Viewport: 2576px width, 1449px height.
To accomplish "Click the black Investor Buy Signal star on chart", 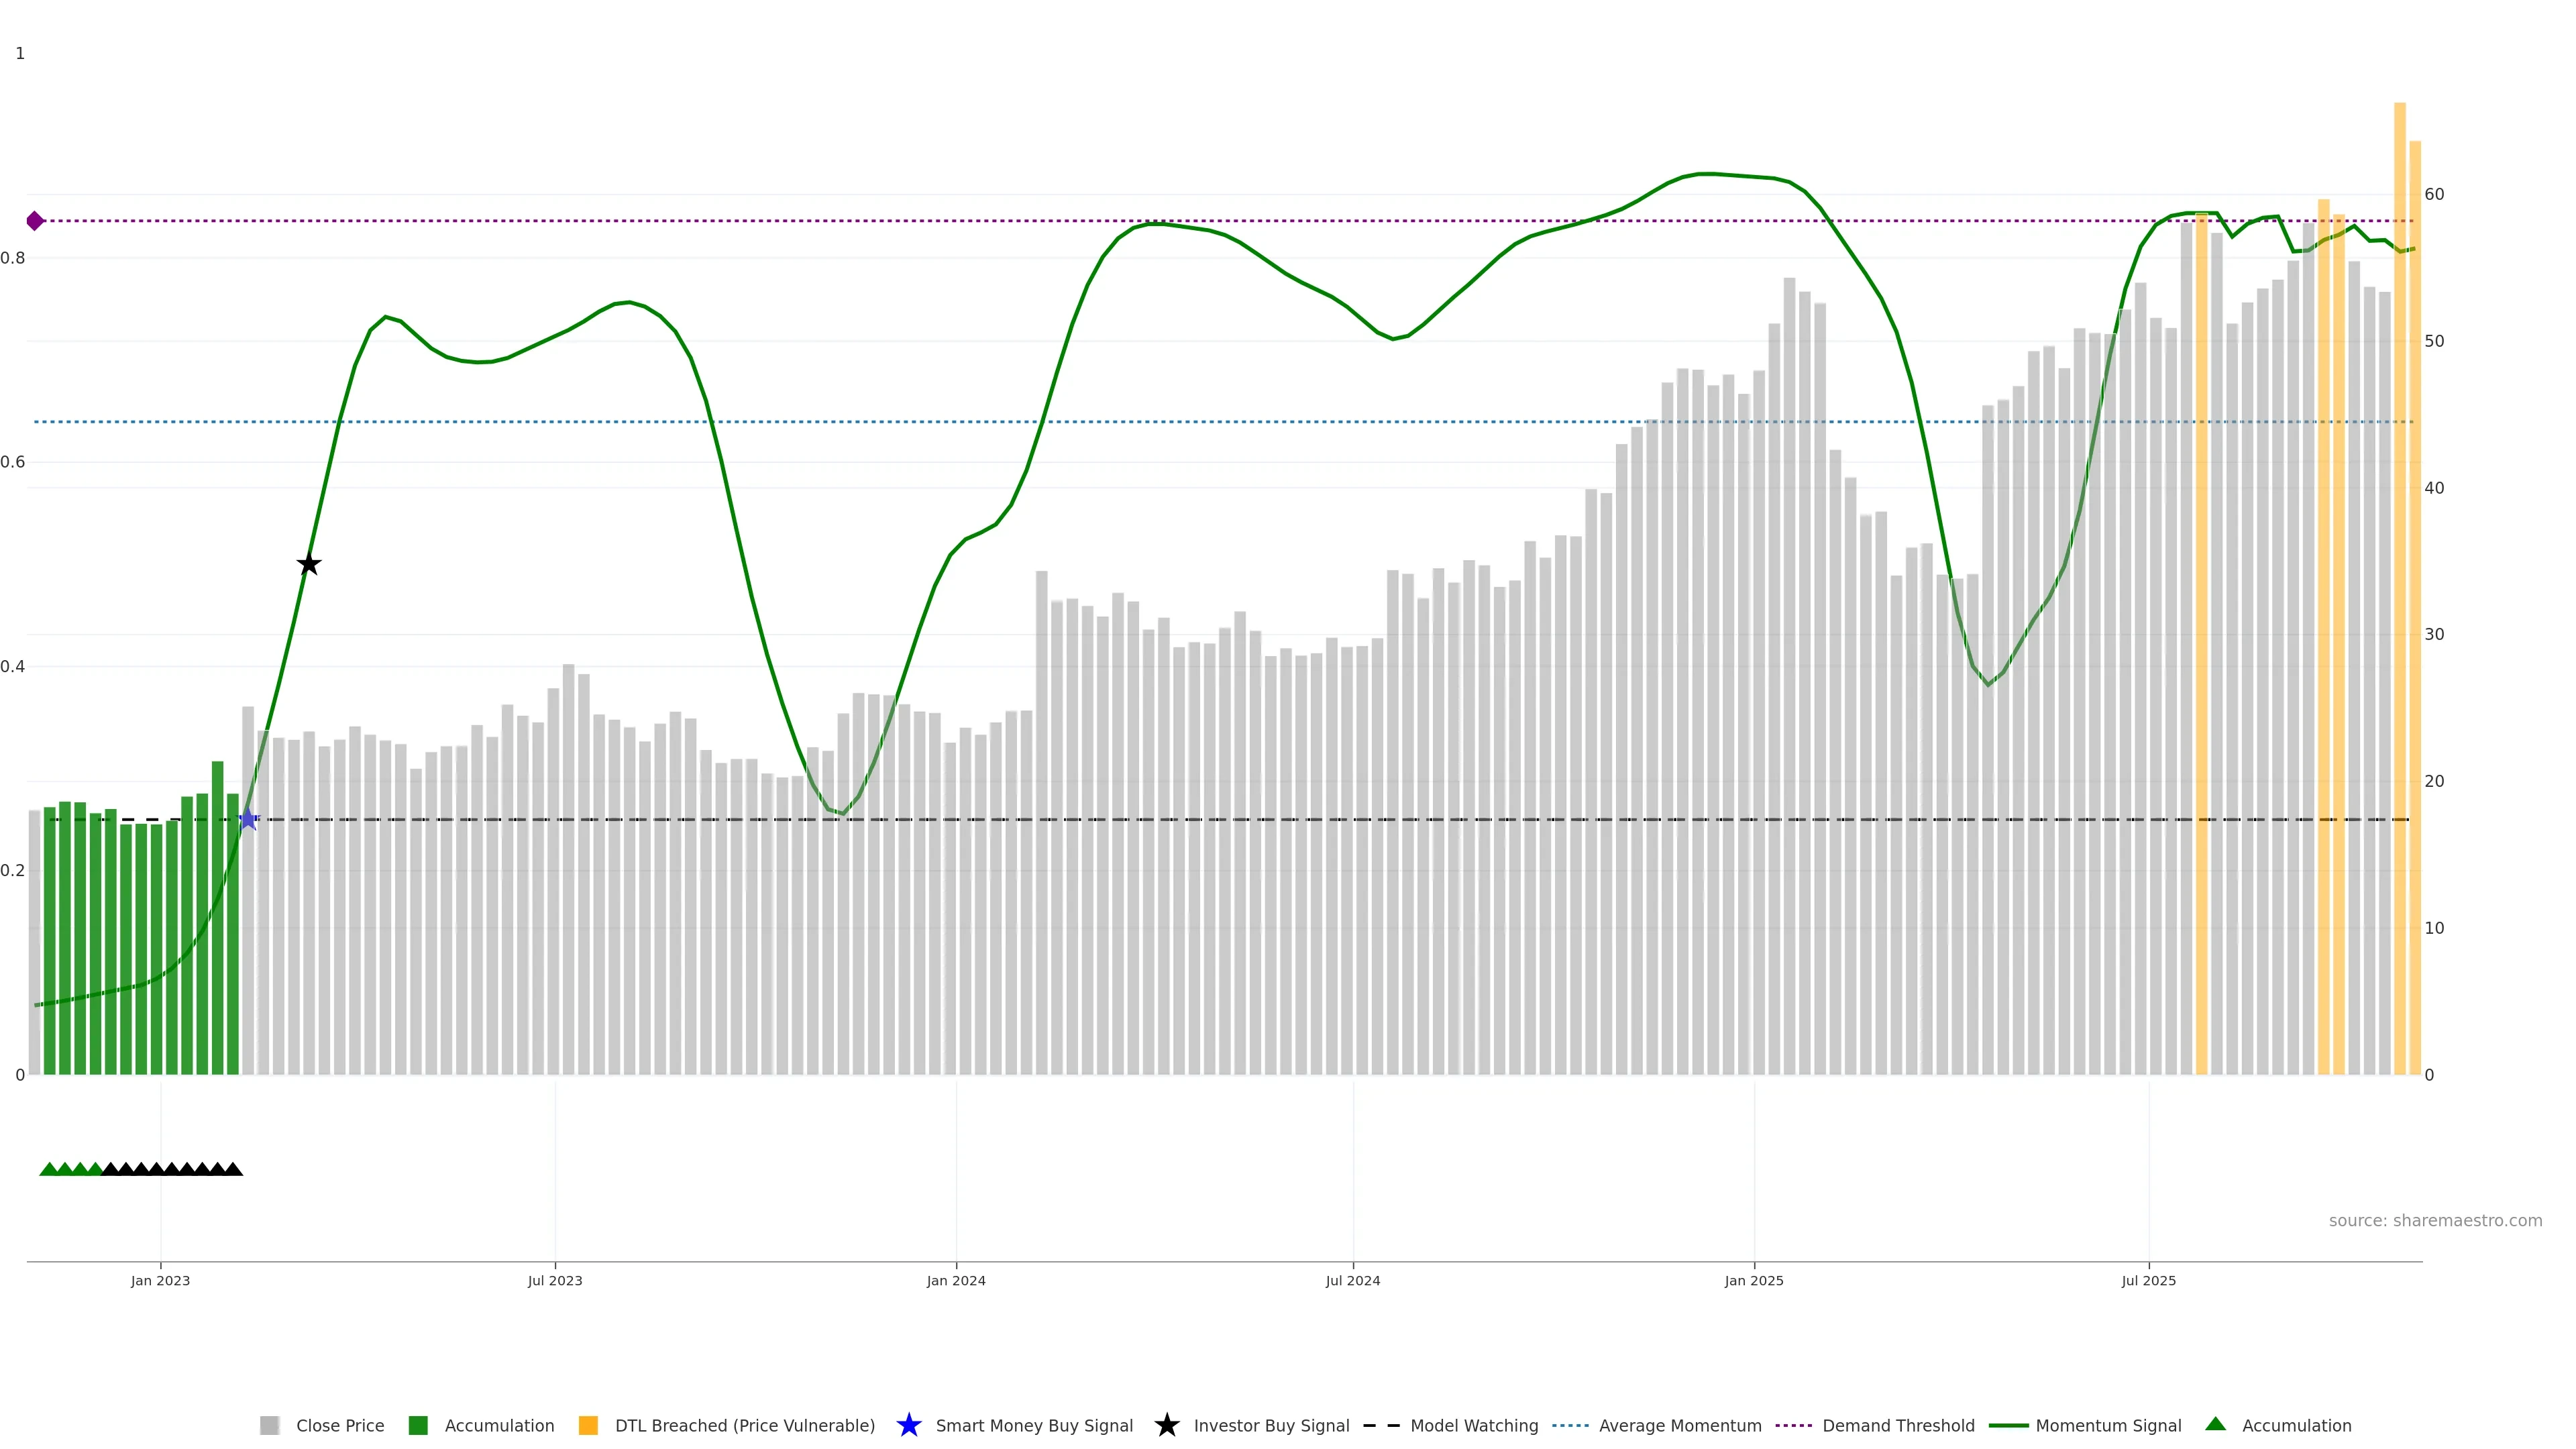I will (309, 564).
